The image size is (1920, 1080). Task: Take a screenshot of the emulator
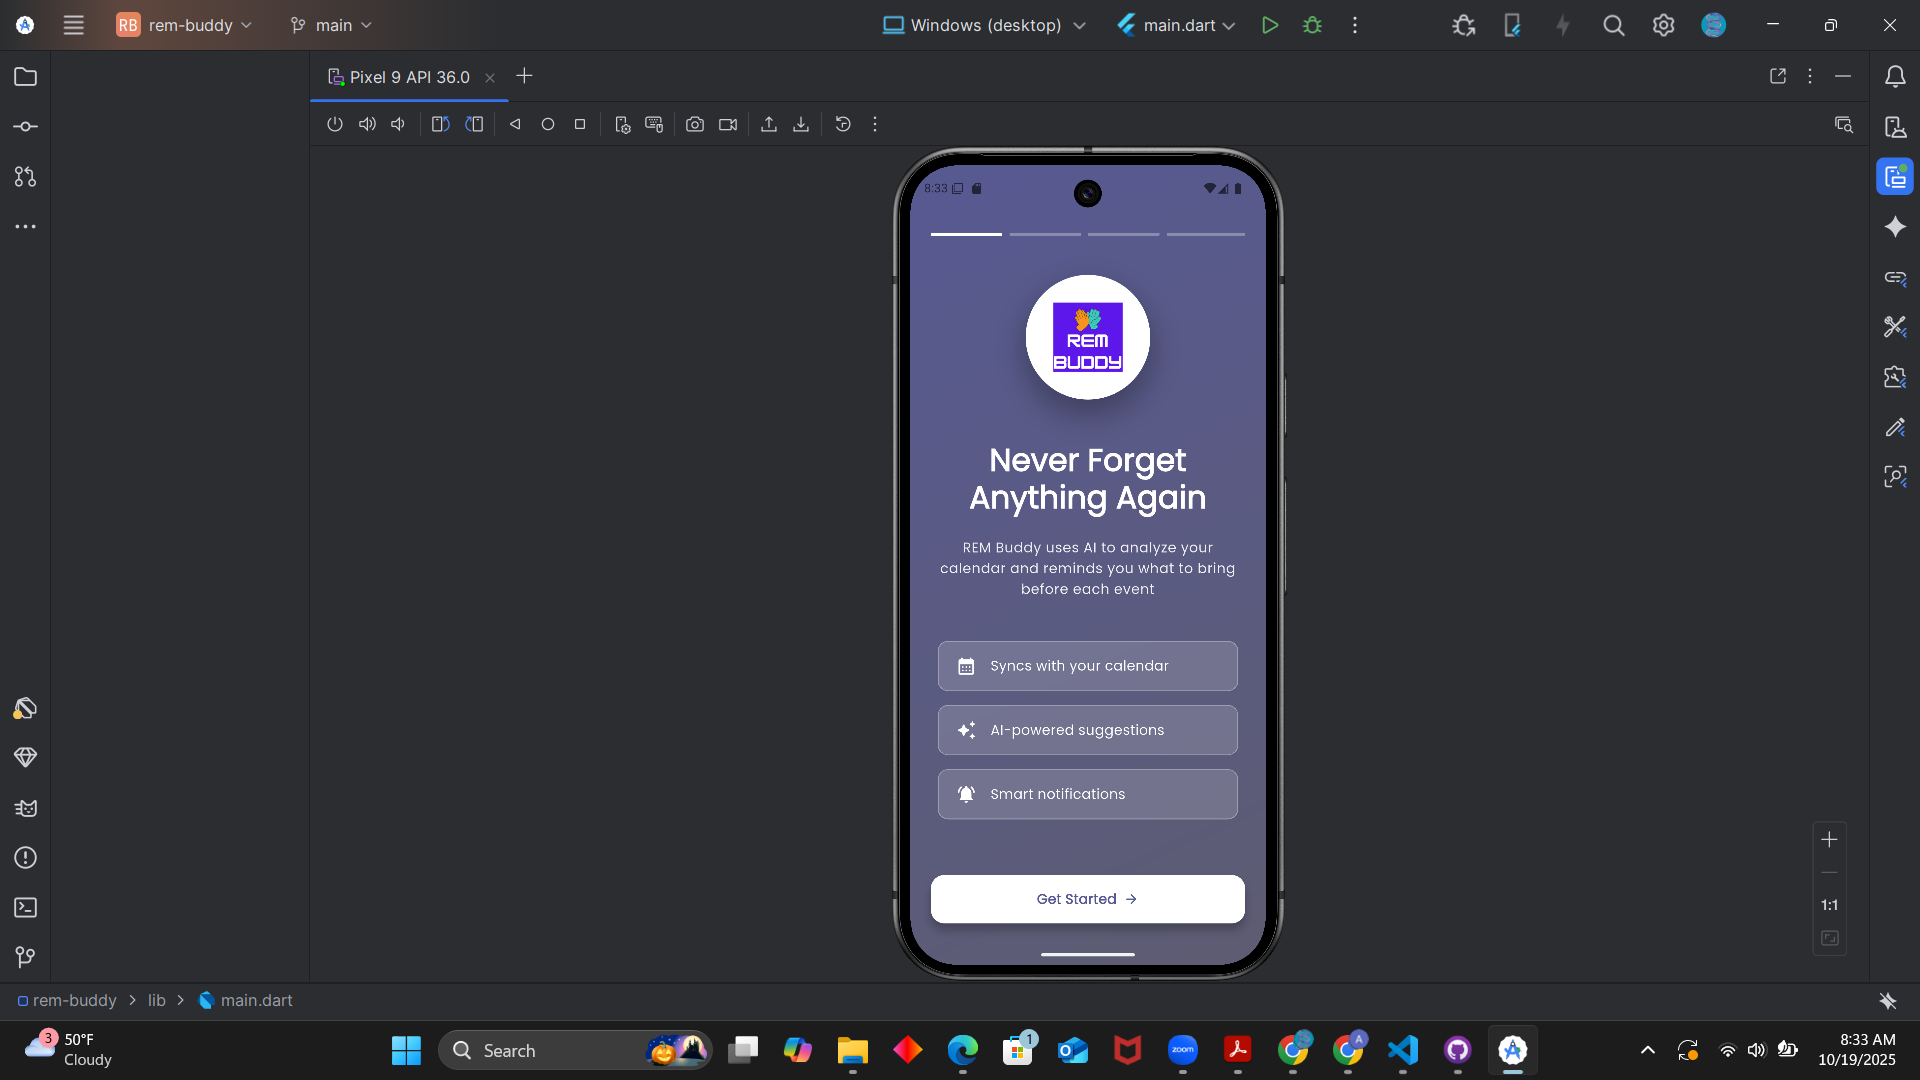tap(694, 125)
